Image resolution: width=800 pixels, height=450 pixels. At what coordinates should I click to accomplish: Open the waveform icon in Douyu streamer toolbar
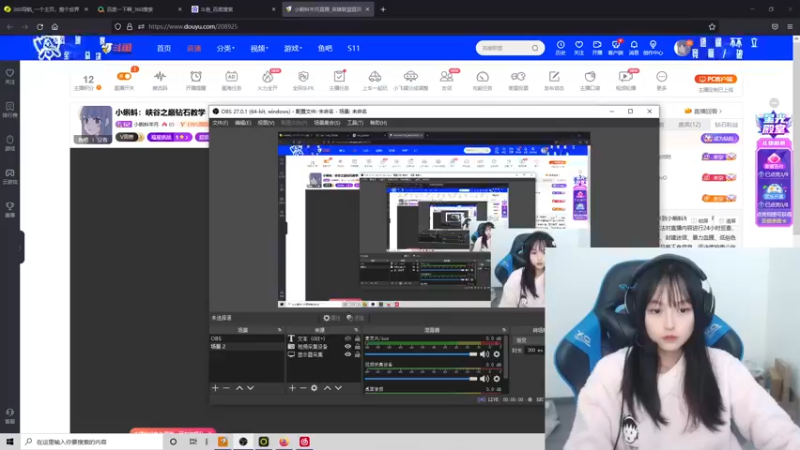click(x=160, y=77)
